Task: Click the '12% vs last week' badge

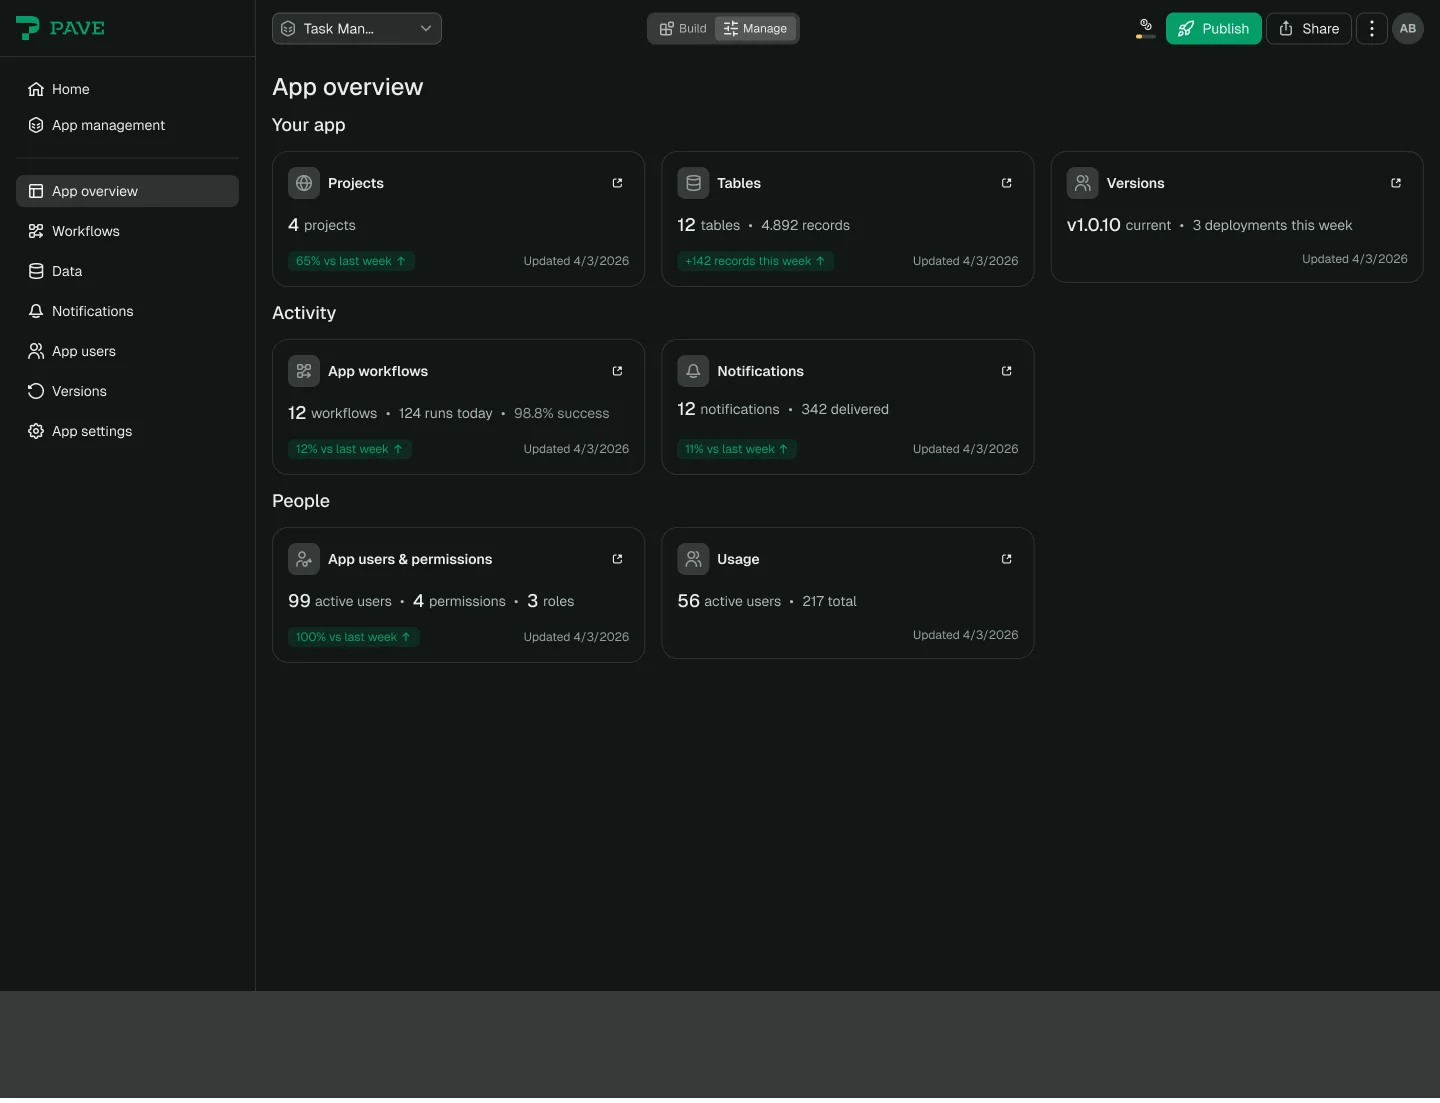Action: click(350, 449)
